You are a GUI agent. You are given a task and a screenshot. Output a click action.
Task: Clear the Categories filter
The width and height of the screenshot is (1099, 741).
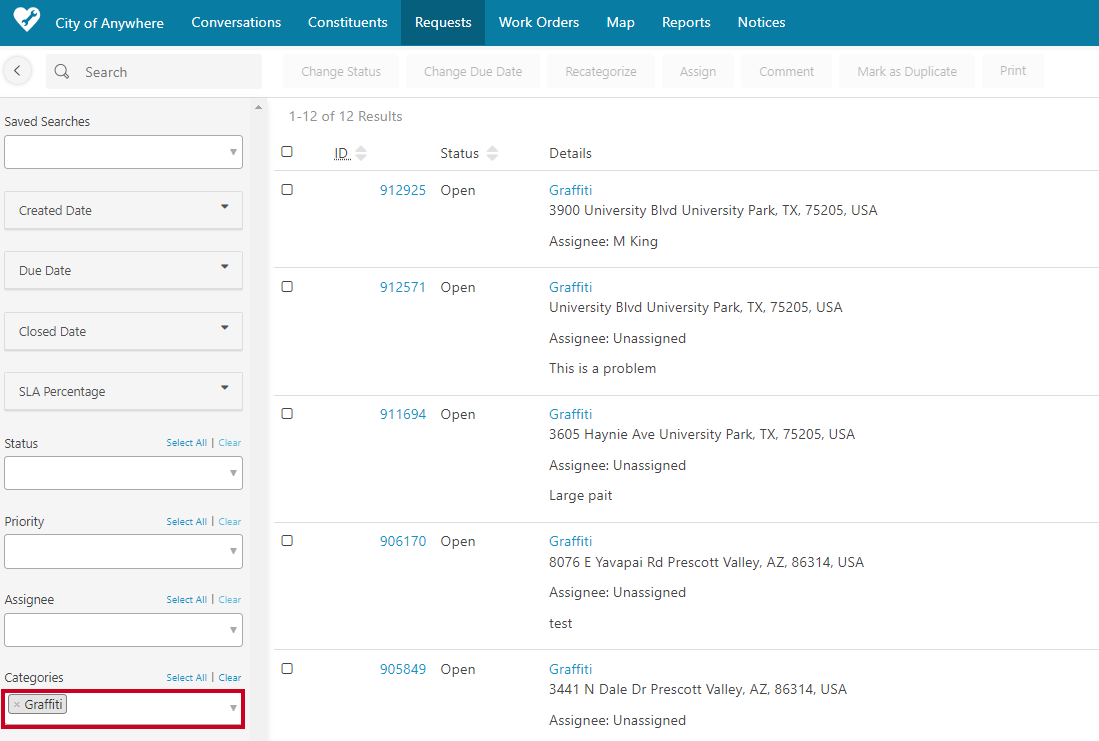[x=230, y=677]
